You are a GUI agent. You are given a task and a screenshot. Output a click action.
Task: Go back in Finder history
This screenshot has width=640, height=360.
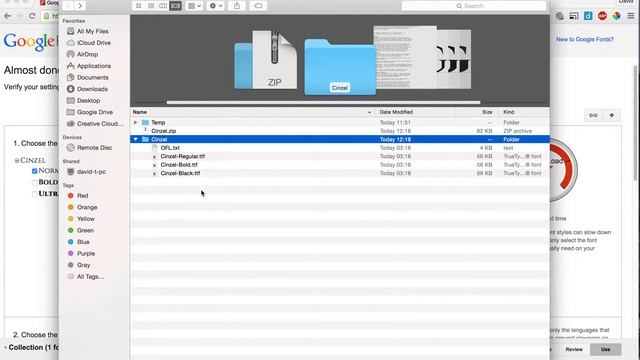68,6
